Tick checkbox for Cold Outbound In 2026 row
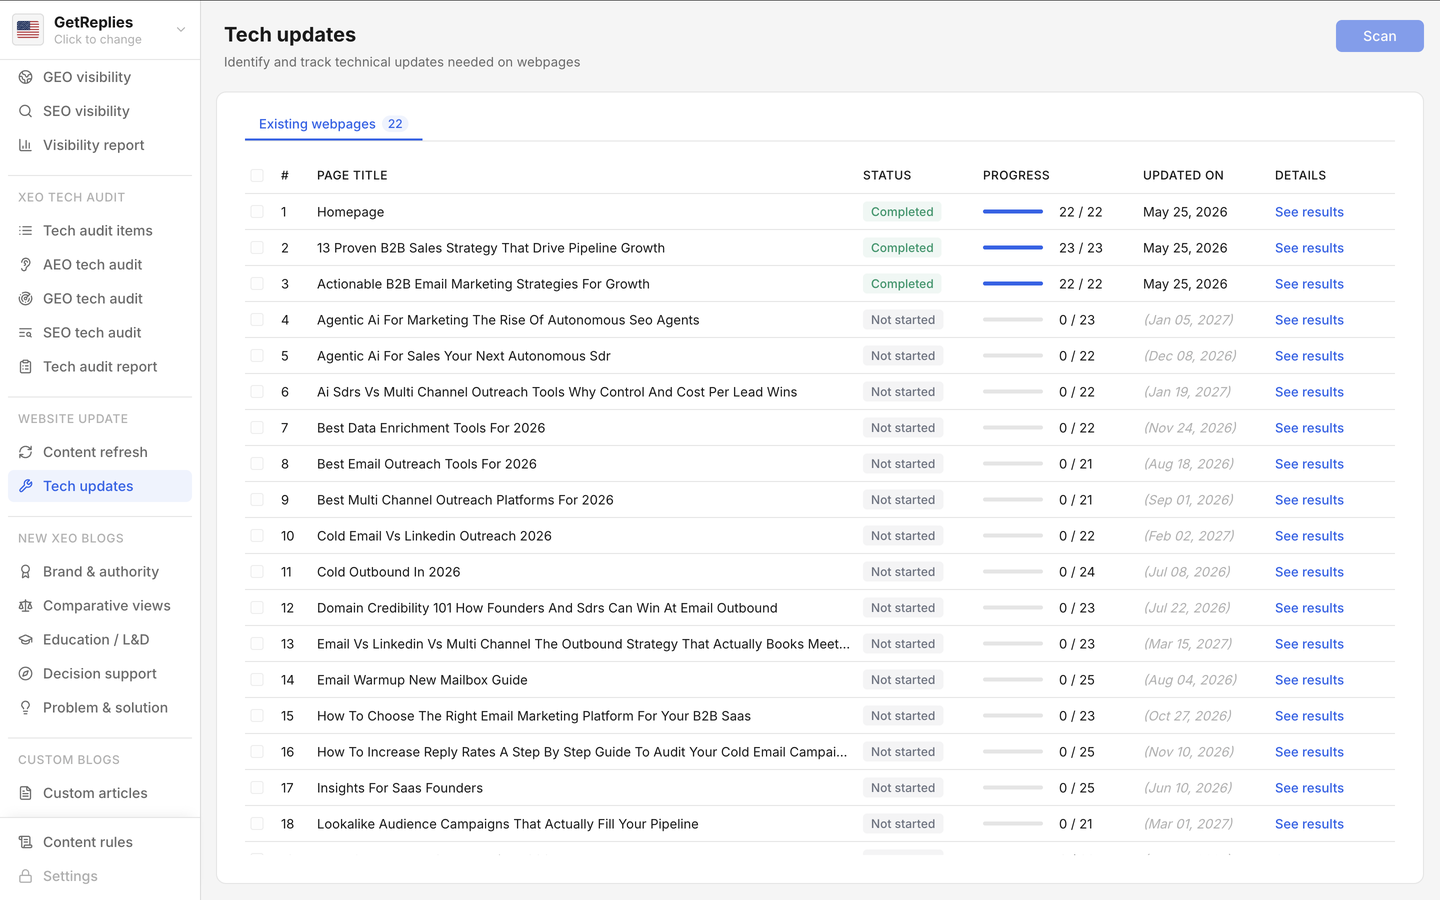This screenshot has width=1440, height=900. [x=257, y=572]
